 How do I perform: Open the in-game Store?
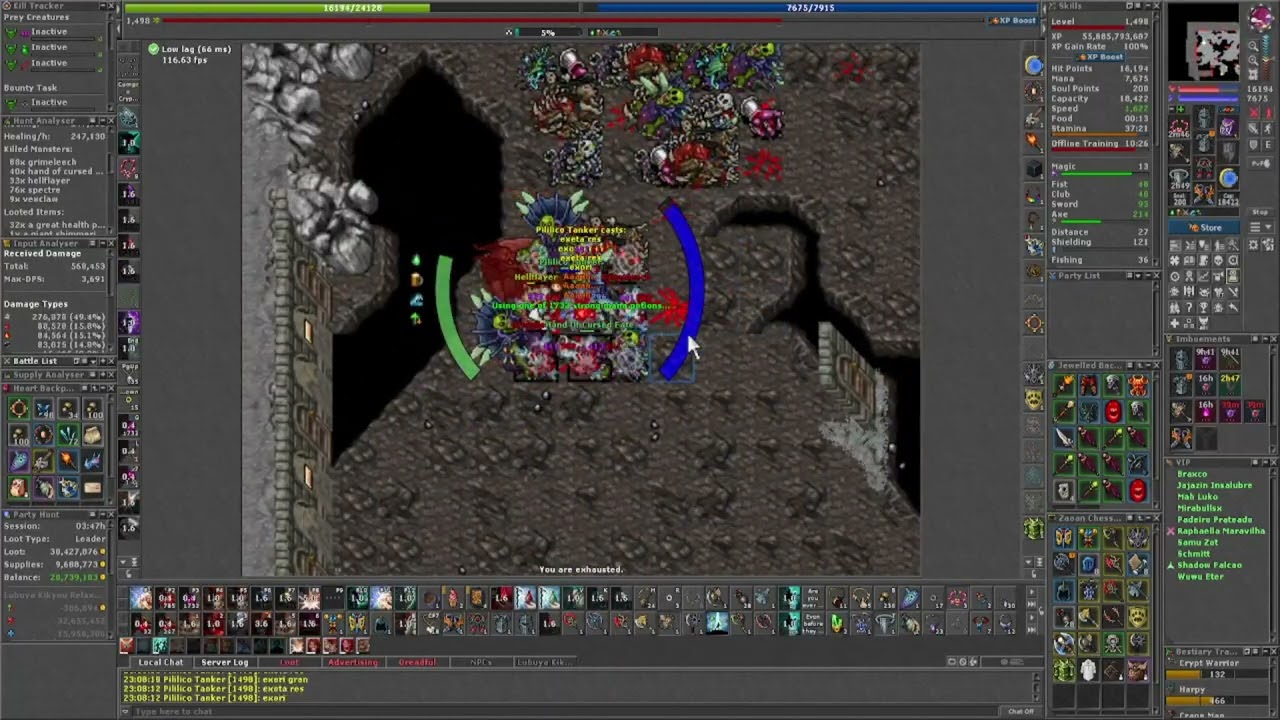(1203, 227)
